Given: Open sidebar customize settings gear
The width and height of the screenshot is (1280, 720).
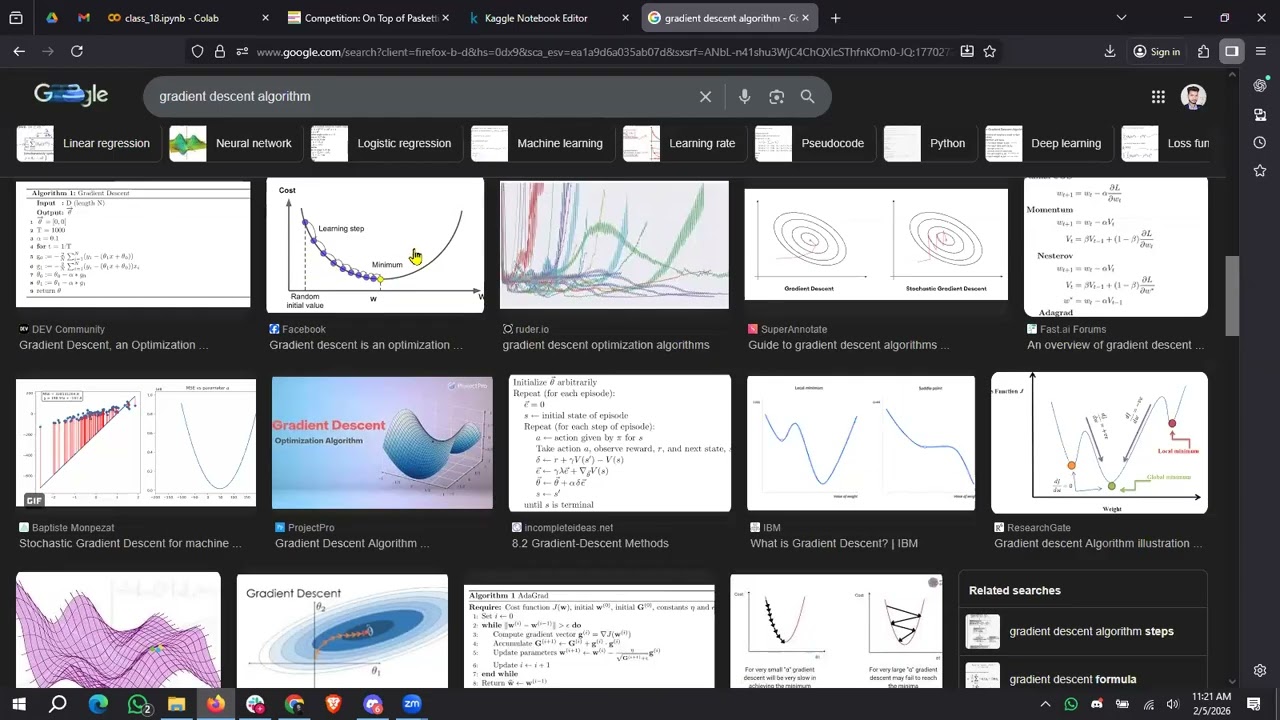Looking at the screenshot, I should pos(1260,670).
